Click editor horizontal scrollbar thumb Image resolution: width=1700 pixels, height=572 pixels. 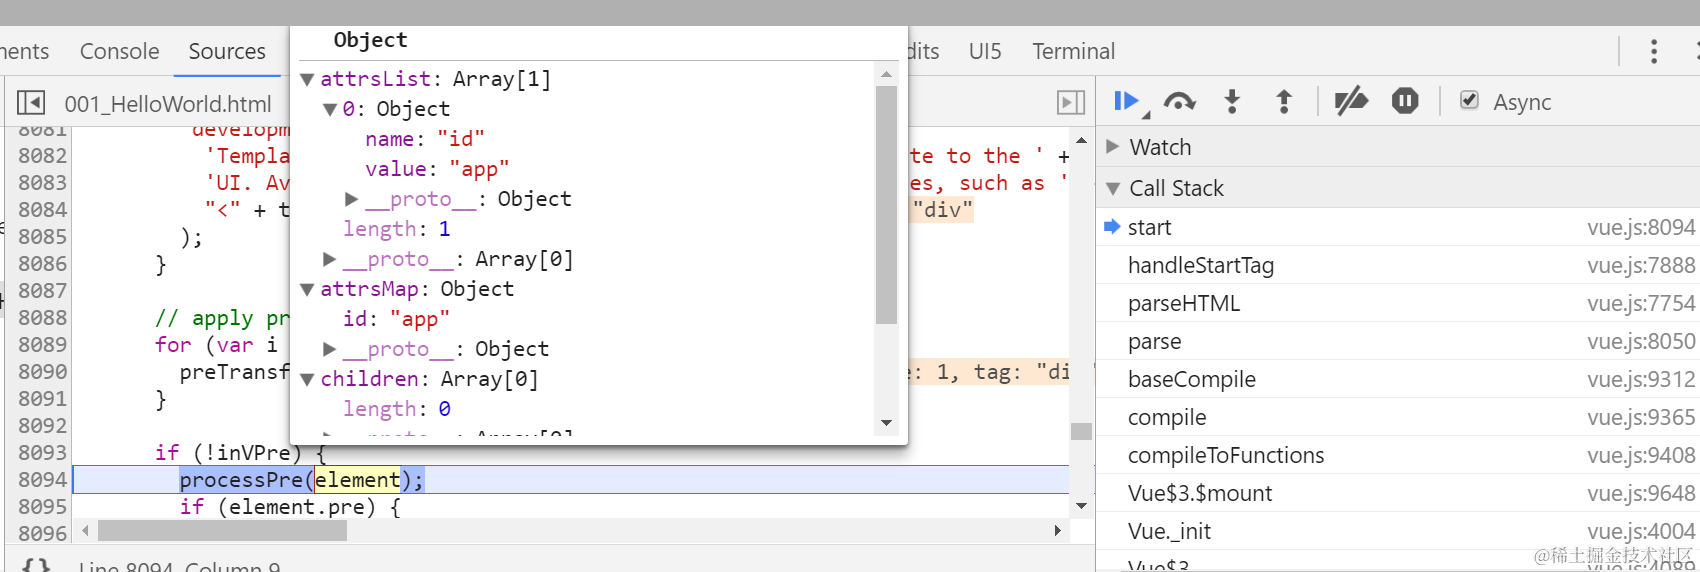click(x=222, y=530)
